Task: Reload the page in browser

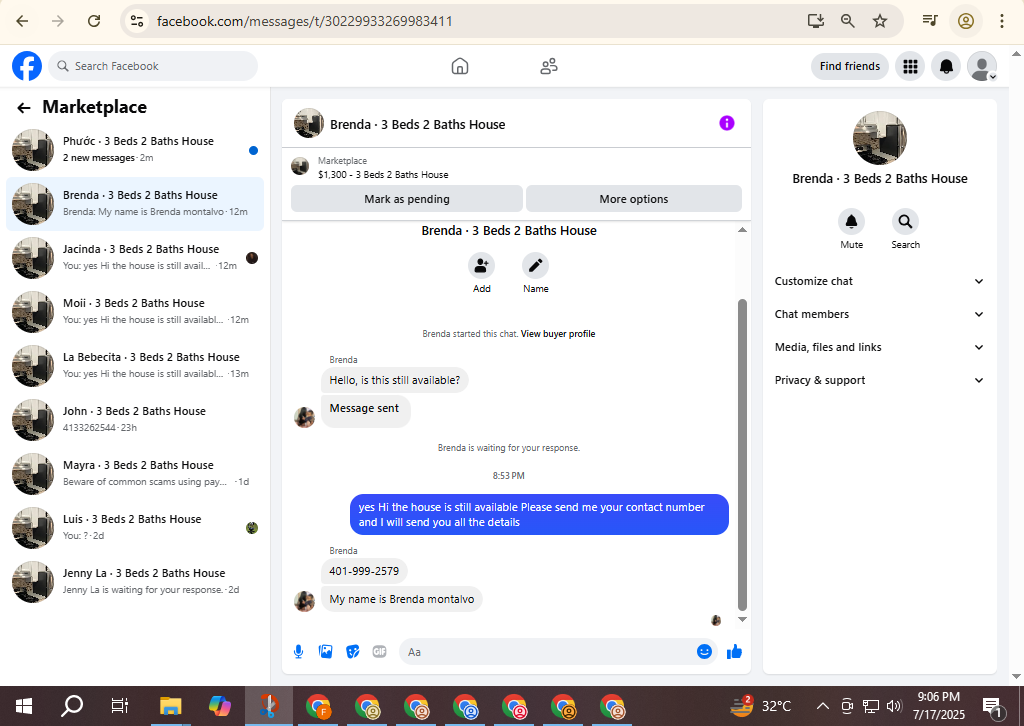Action: (x=94, y=21)
